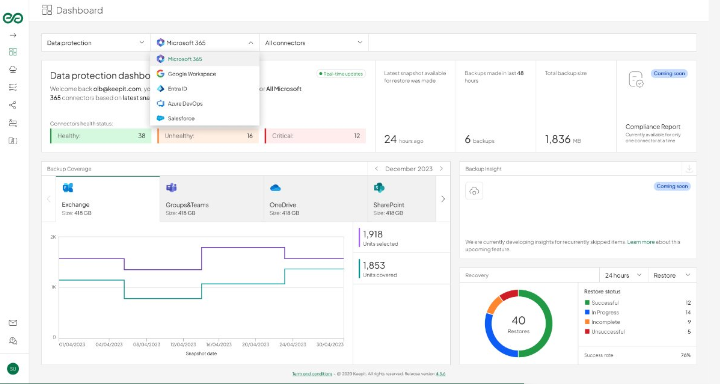This screenshot has height=384, width=720.
Task: Click the blue In Progress legend swatch
Action: point(587,312)
